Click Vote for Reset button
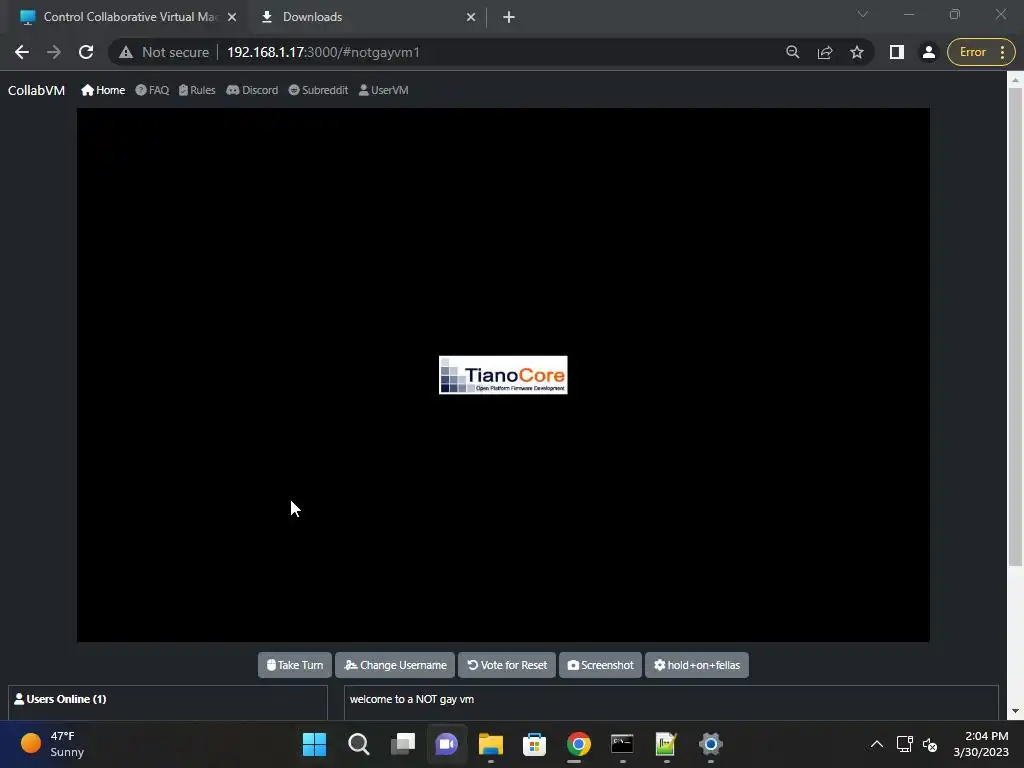 [x=507, y=665]
